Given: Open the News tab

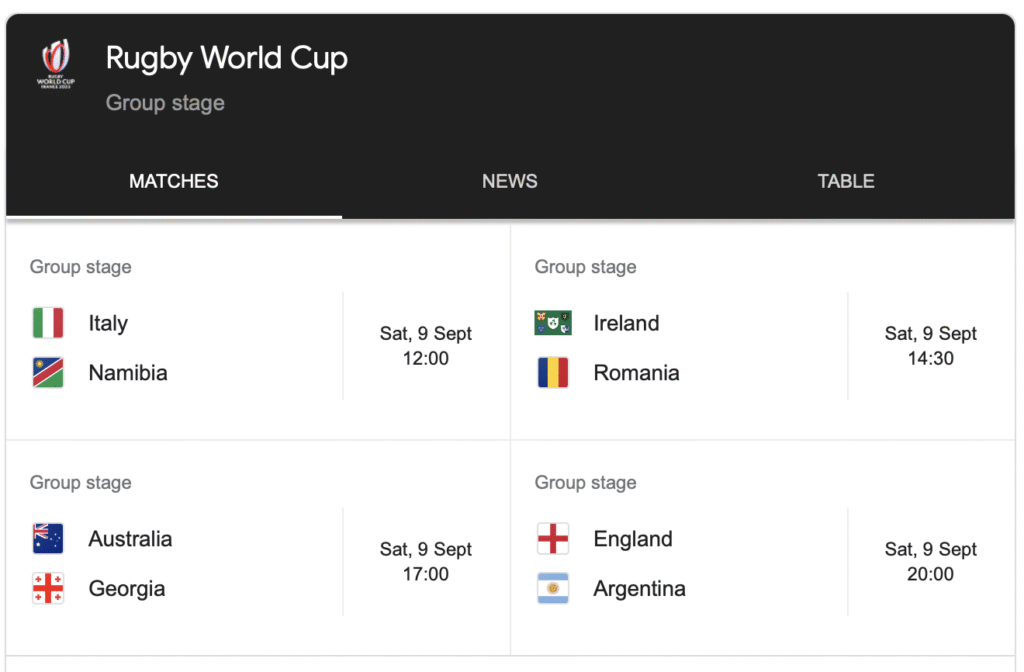Looking at the screenshot, I should 510,181.
